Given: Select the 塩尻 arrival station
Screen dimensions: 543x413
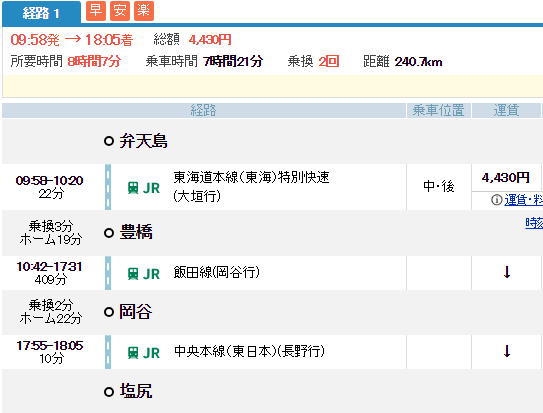Looking at the screenshot, I should pyautogui.click(x=136, y=391).
